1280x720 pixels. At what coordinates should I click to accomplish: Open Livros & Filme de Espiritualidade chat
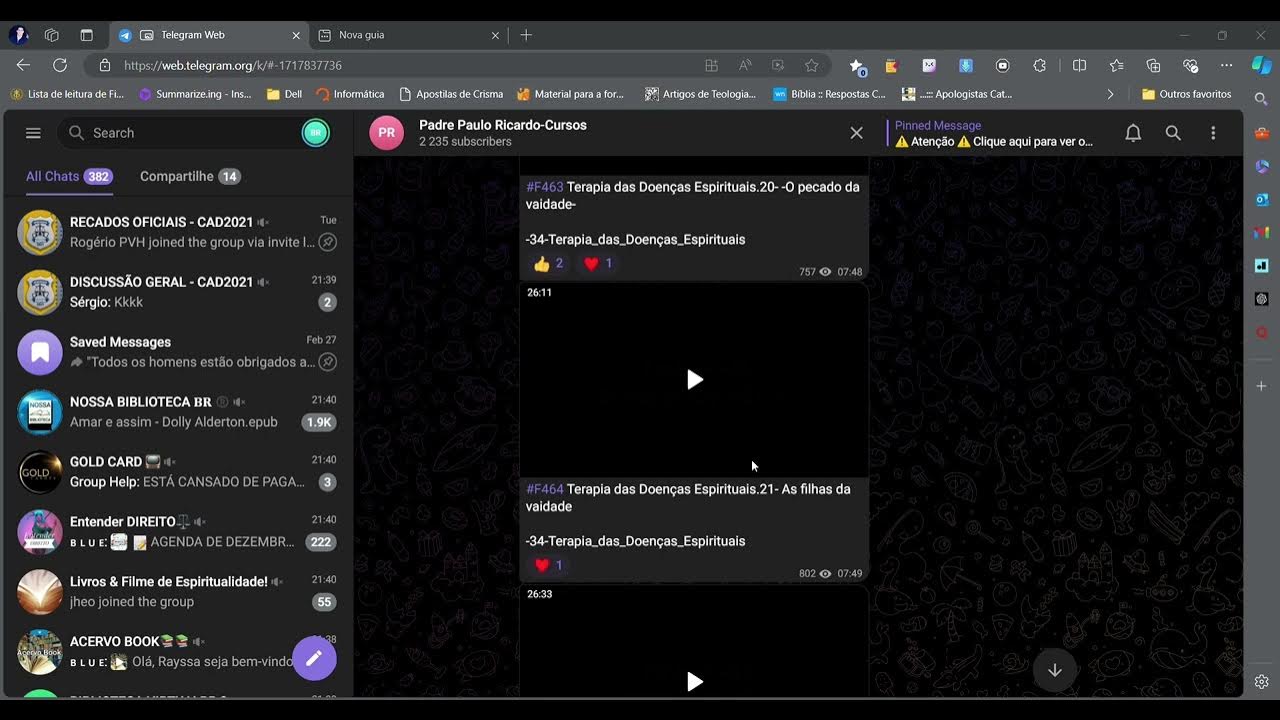177,592
